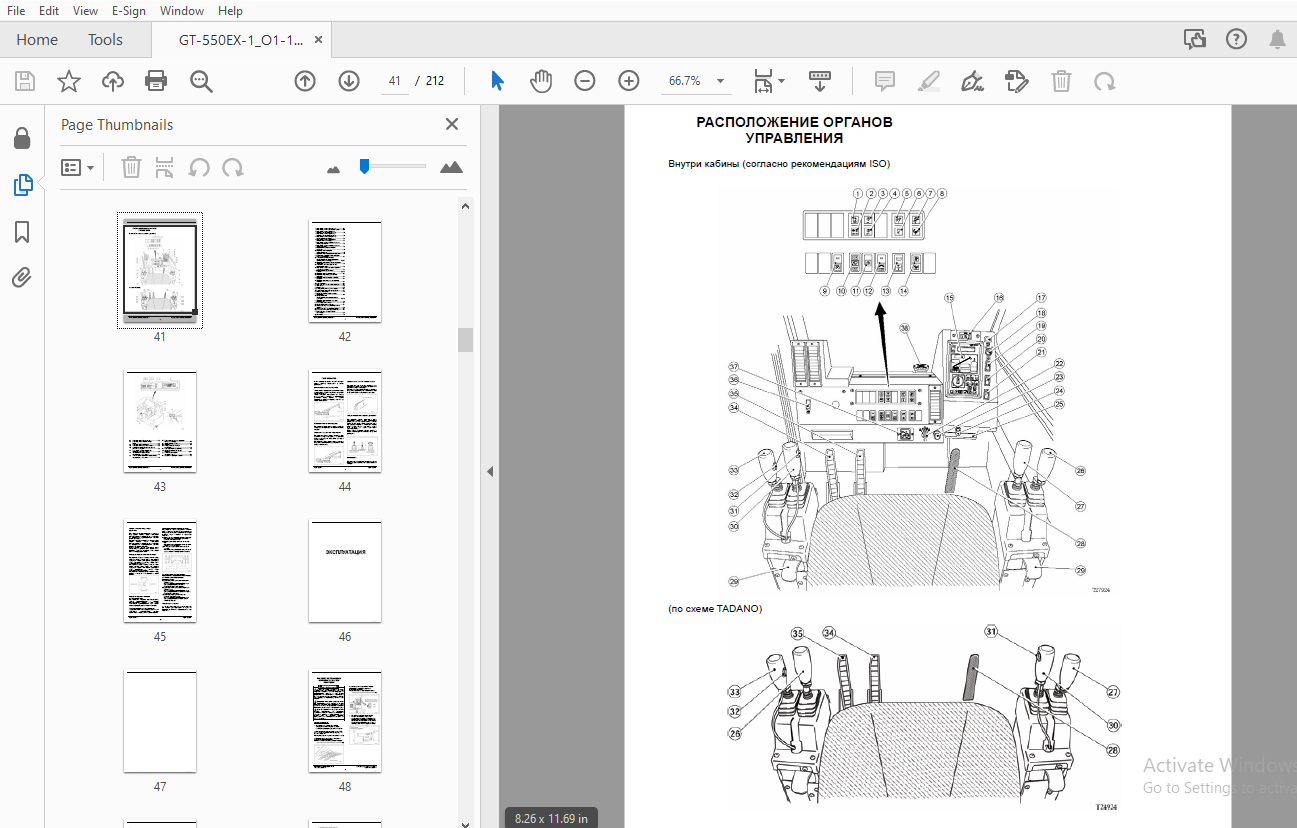Viewport: 1297px width, 828px height.
Task: Click the security lock icon in sidebar
Action: click(x=22, y=138)
